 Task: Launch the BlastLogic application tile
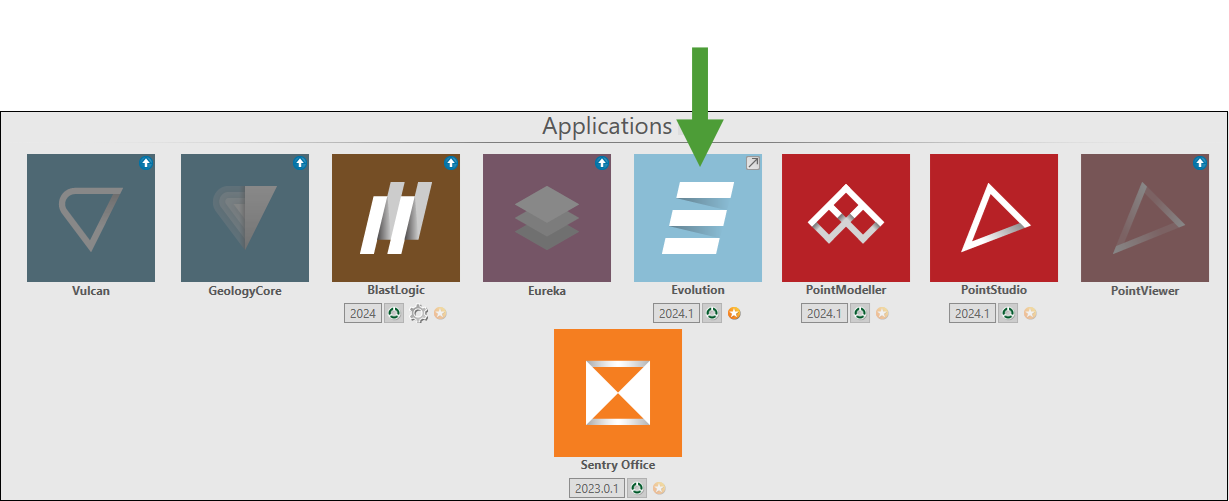click(x=396, y=218)
